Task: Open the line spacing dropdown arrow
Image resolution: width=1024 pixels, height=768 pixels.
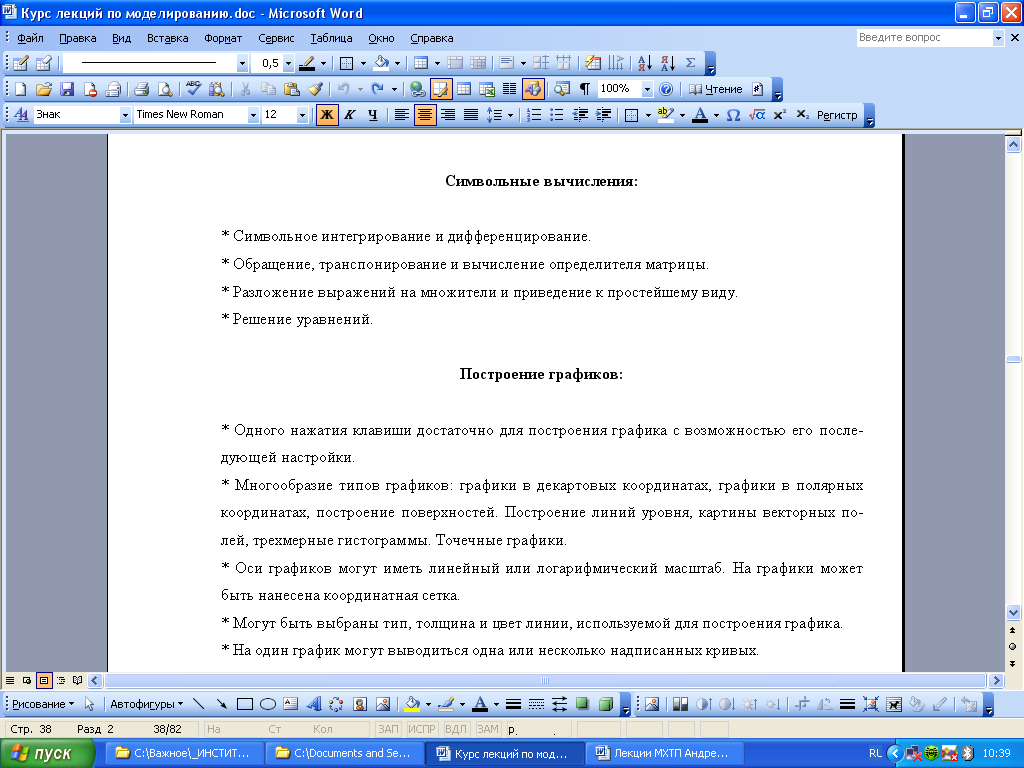Action: (x=510, y=115)
